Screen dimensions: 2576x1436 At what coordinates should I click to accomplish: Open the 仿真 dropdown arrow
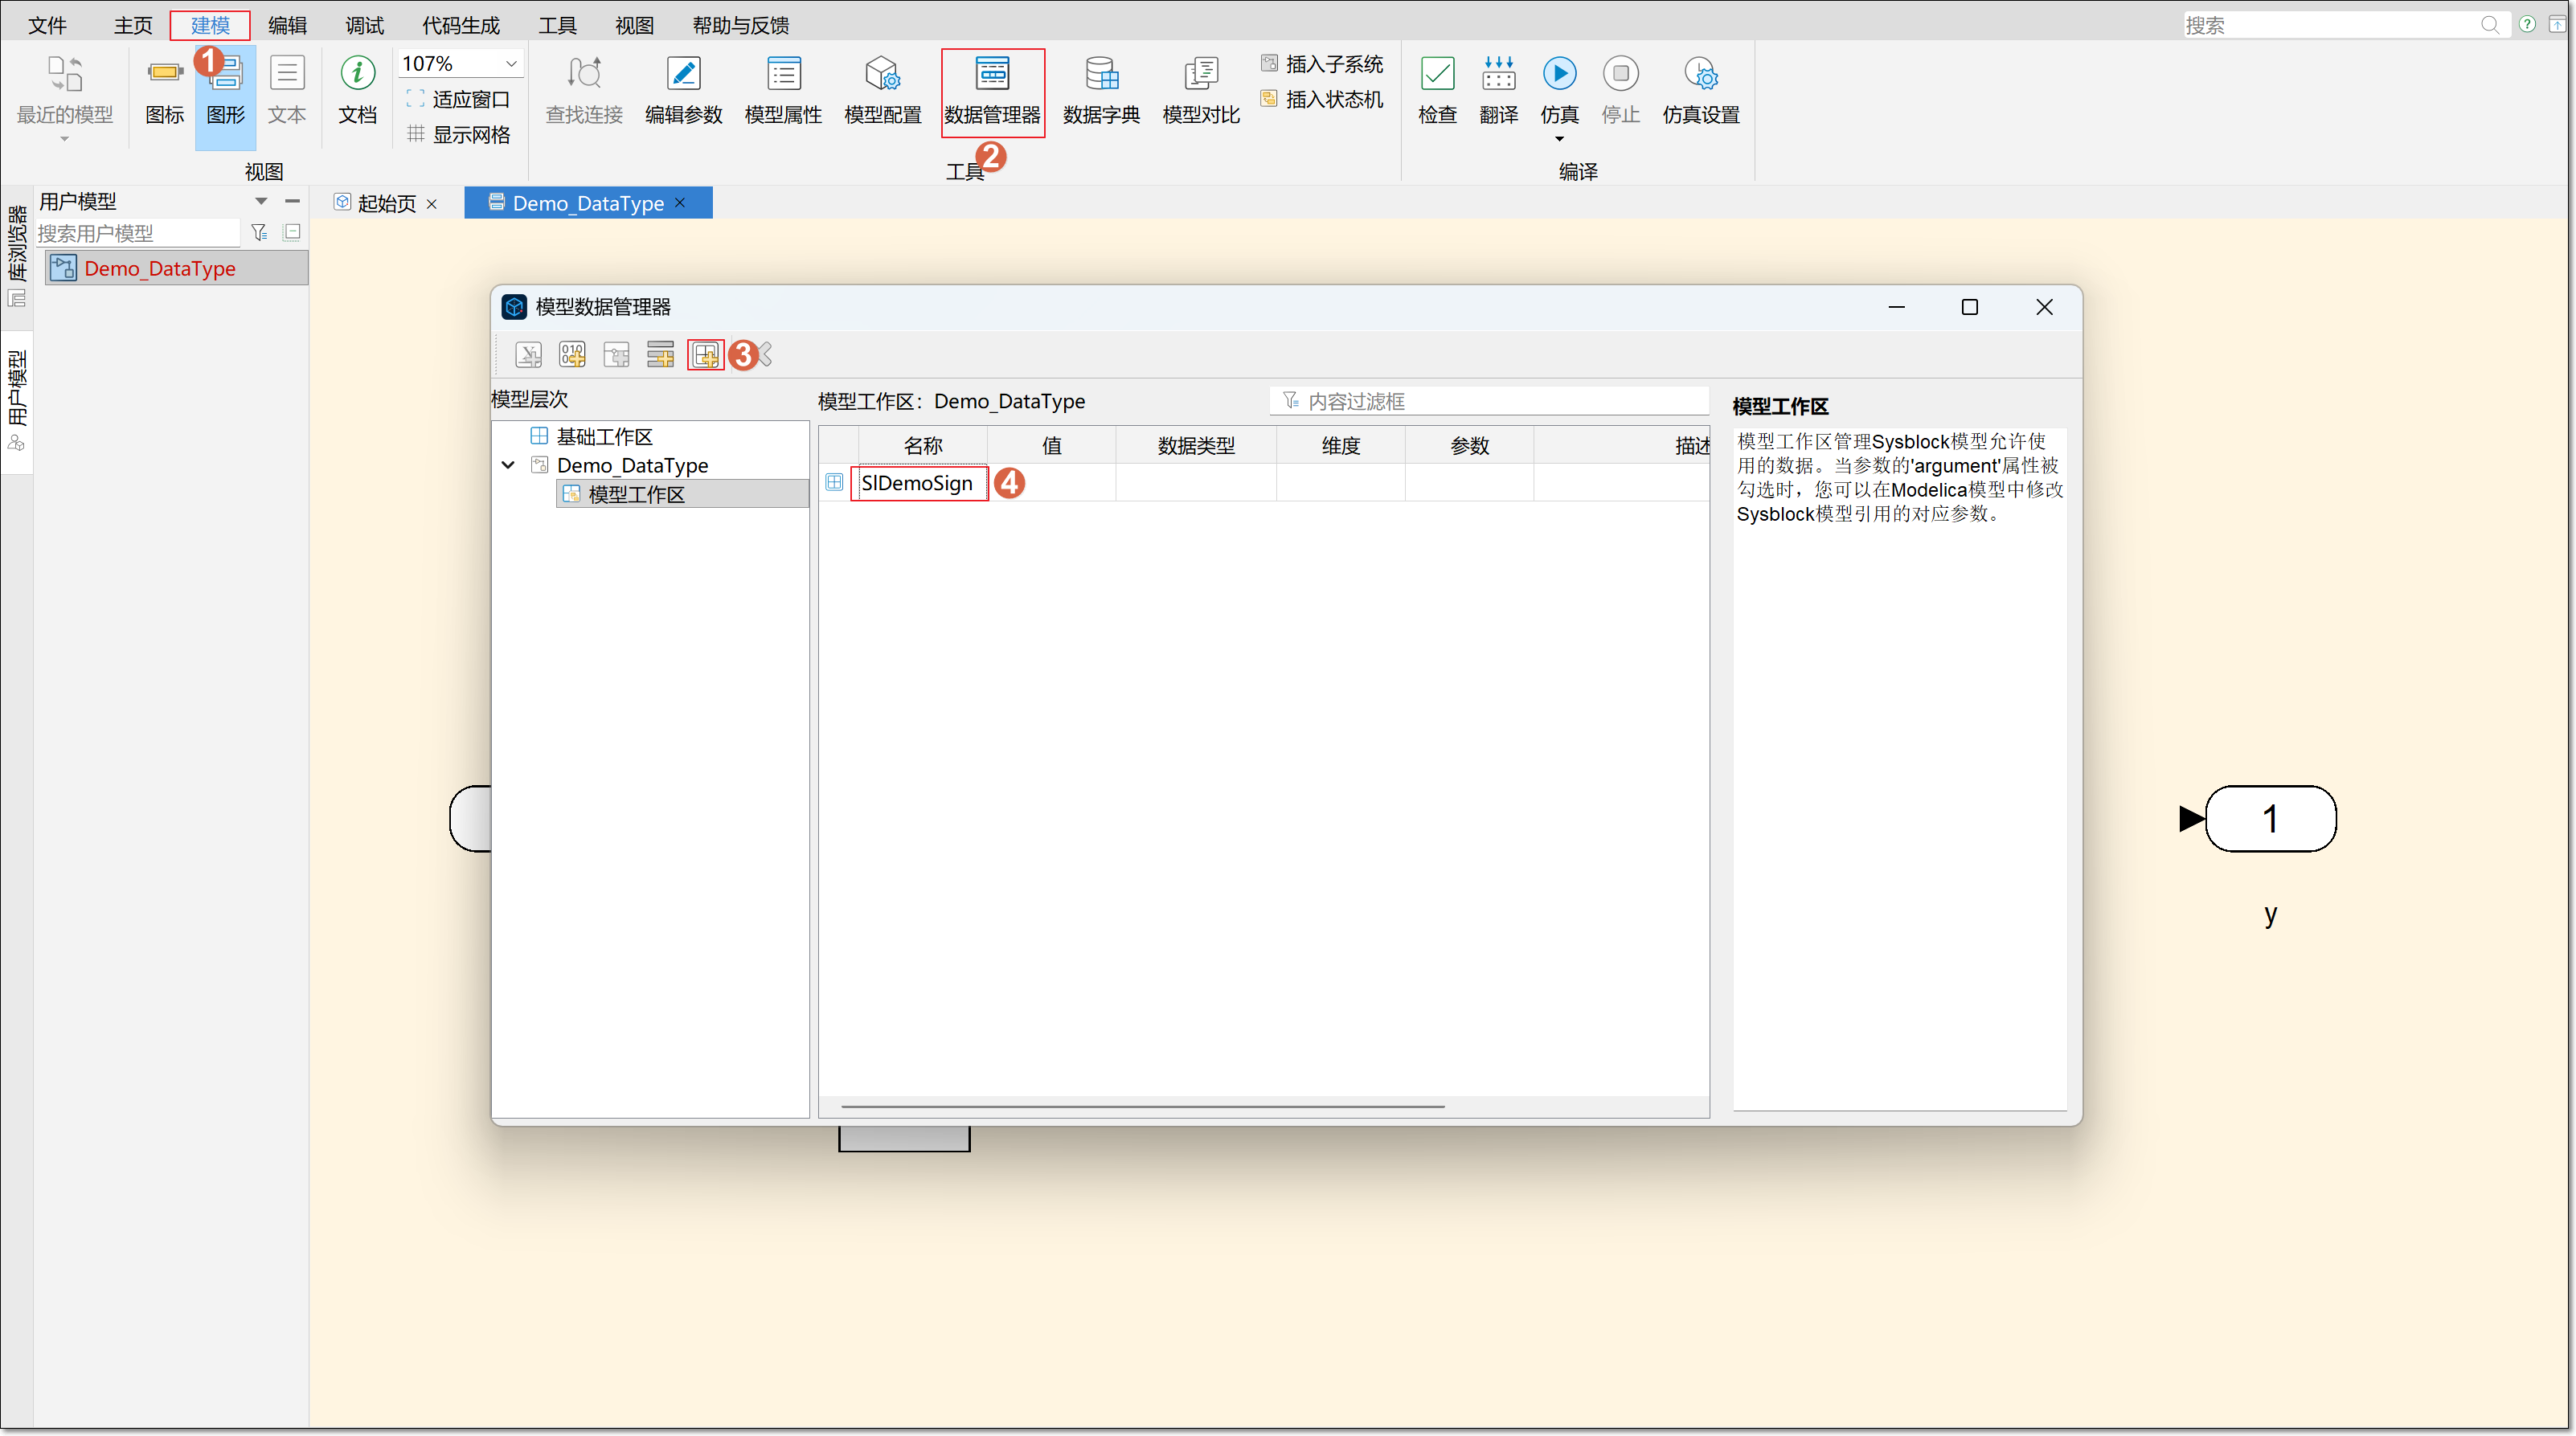click(1559, 139)
